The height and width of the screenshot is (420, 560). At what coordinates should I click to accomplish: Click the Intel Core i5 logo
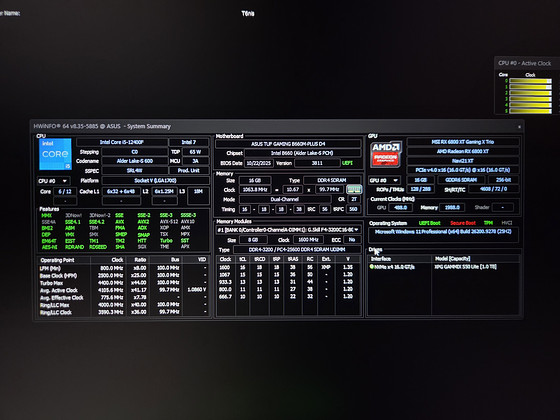[x=55, y=154]
